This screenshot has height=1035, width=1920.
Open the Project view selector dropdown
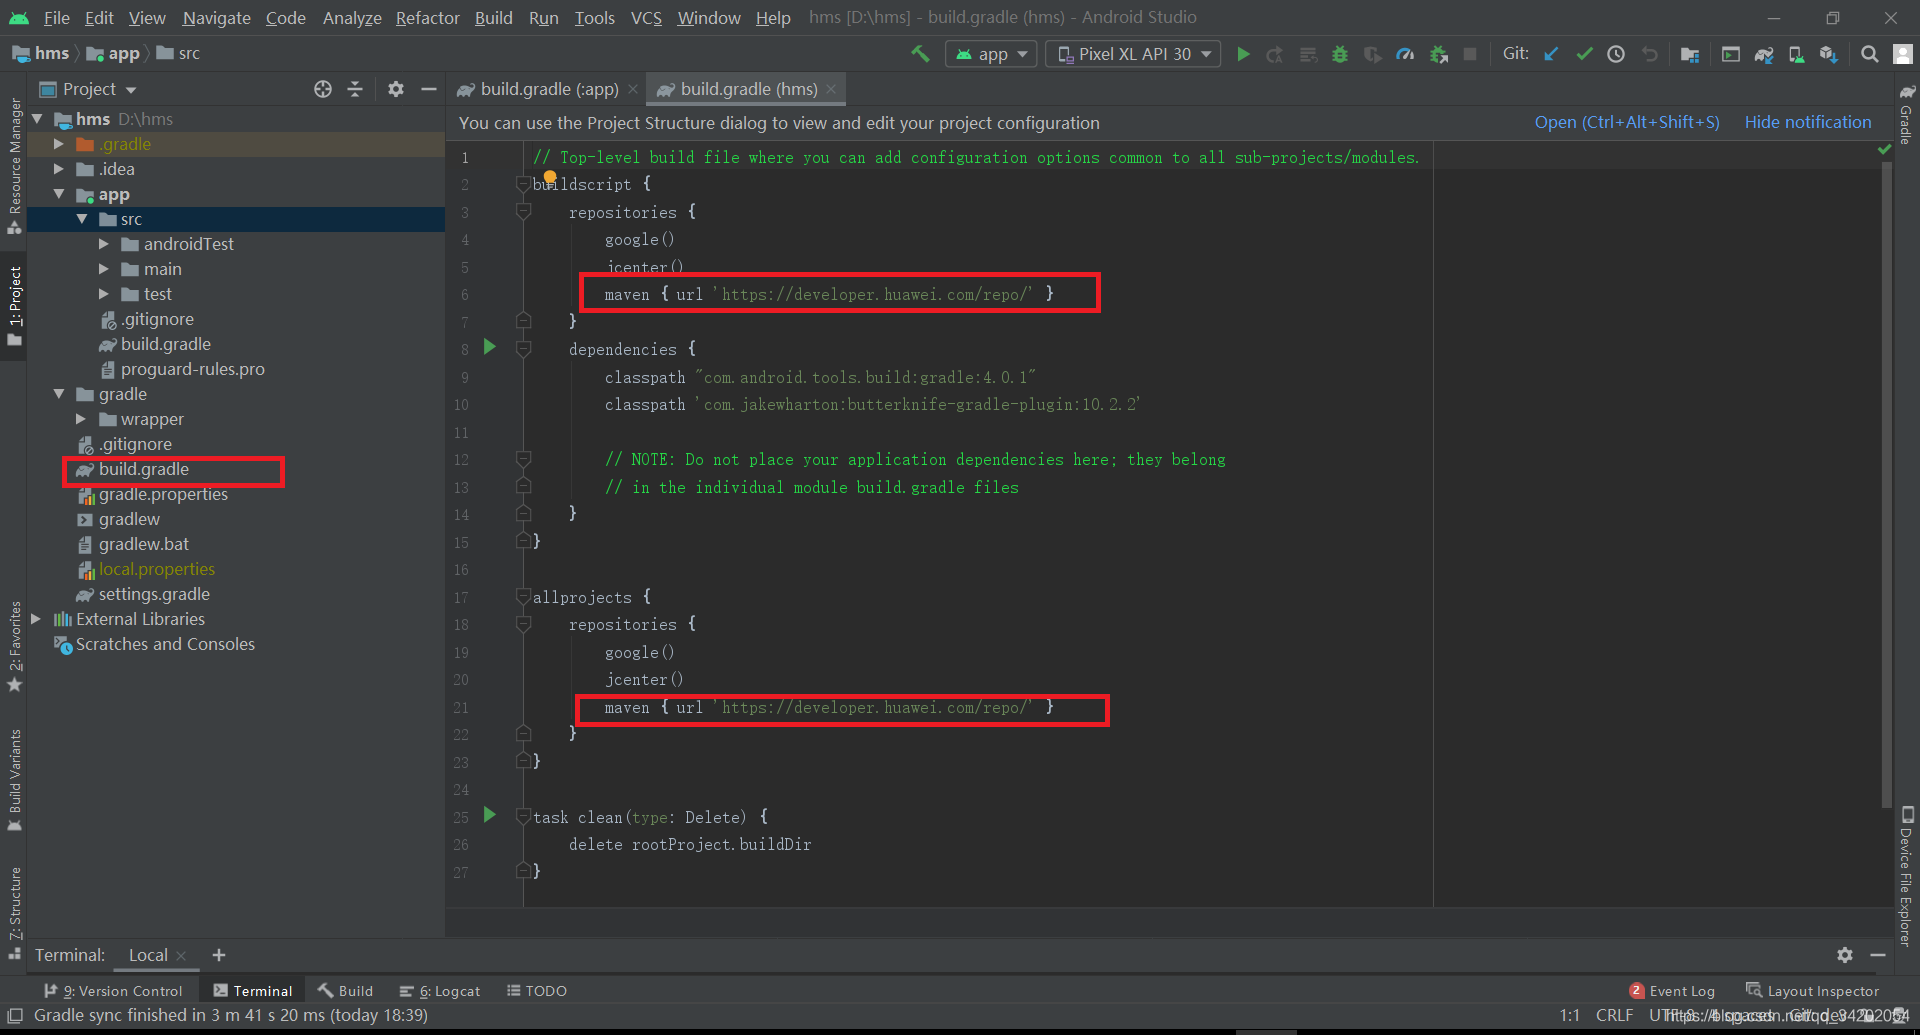88,89
